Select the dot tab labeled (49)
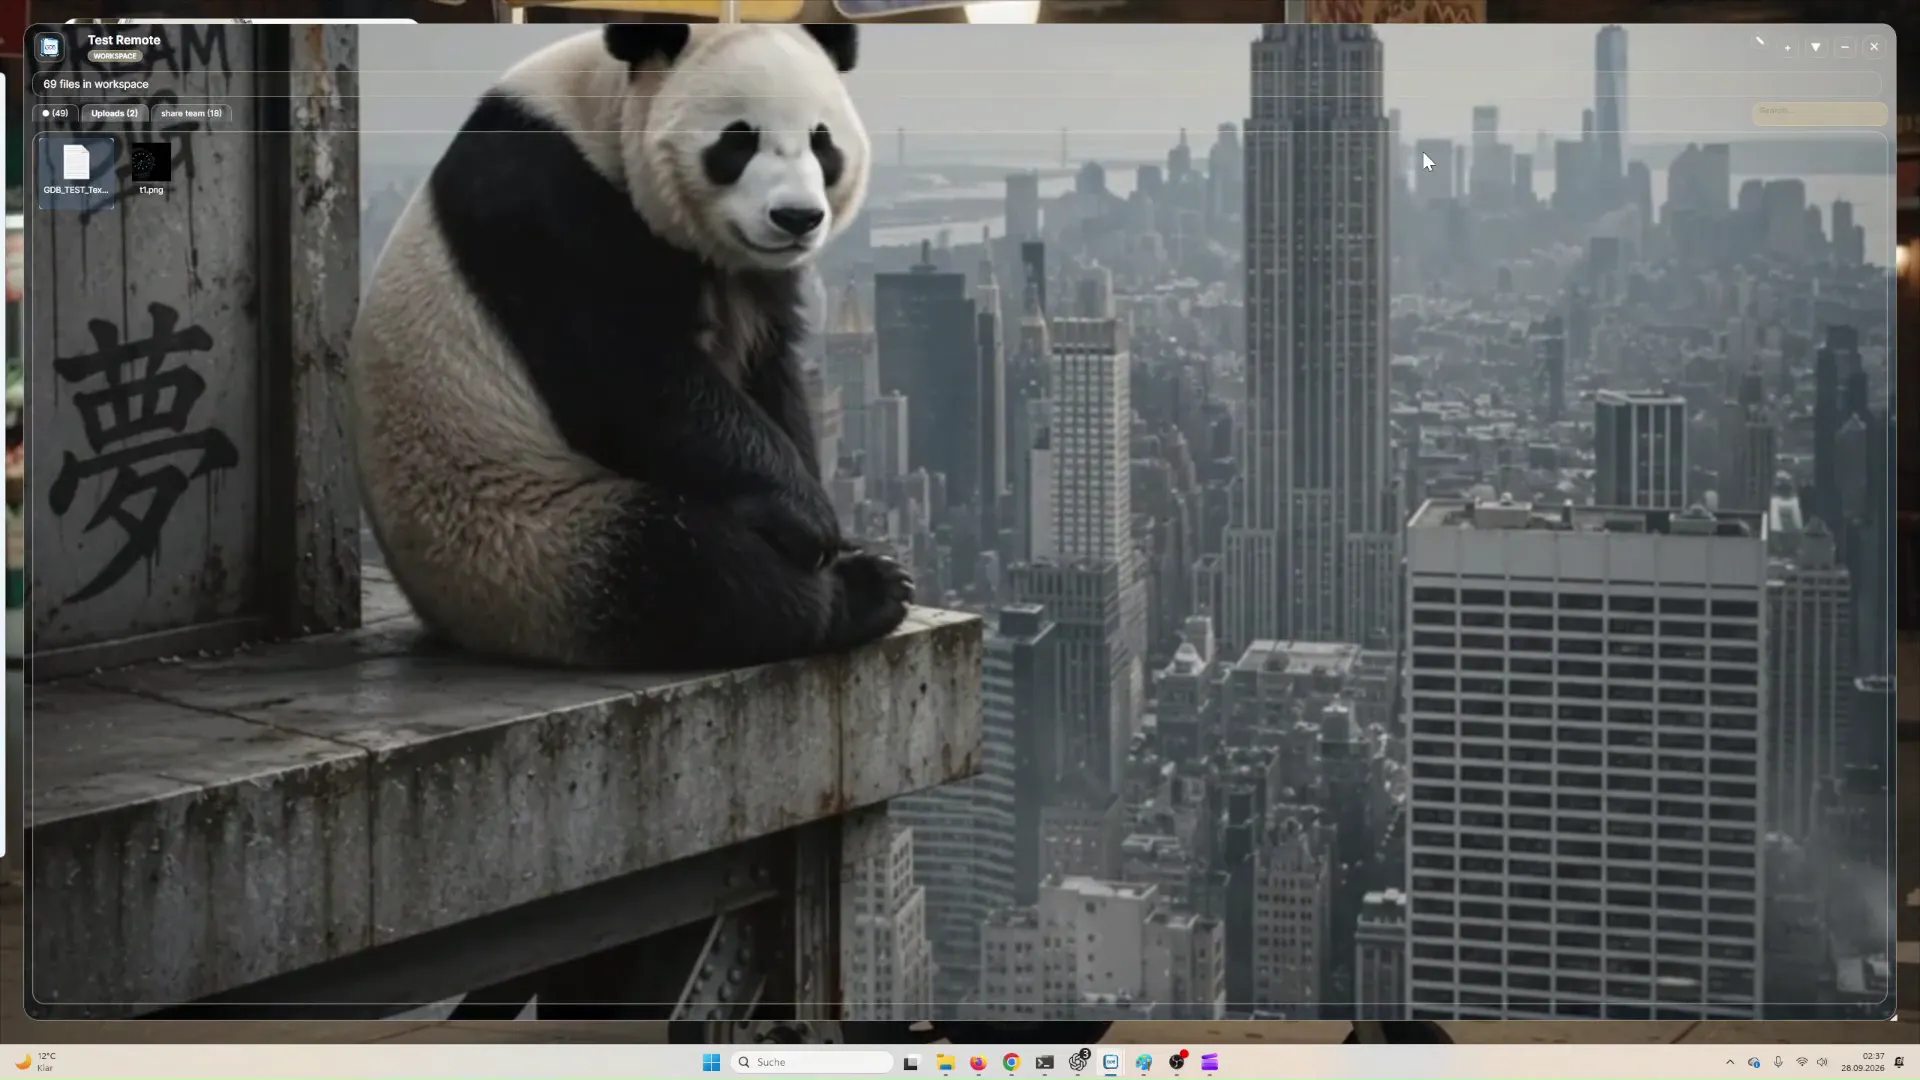The height and width of the screenshot is (1080, 1920). [55, 113]
